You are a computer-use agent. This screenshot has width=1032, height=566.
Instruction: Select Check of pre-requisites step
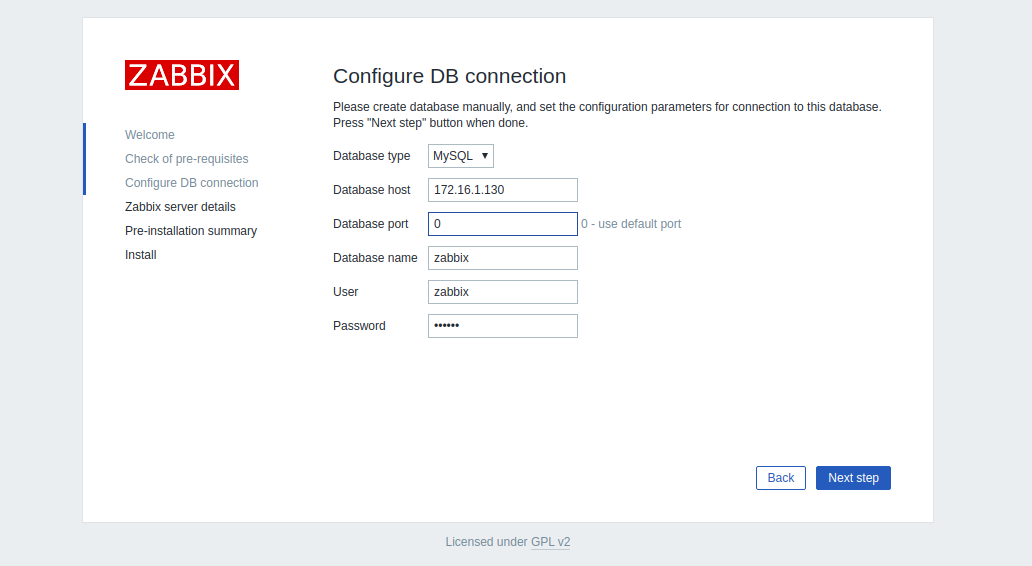pyautogui.click(x=187, y=159)
